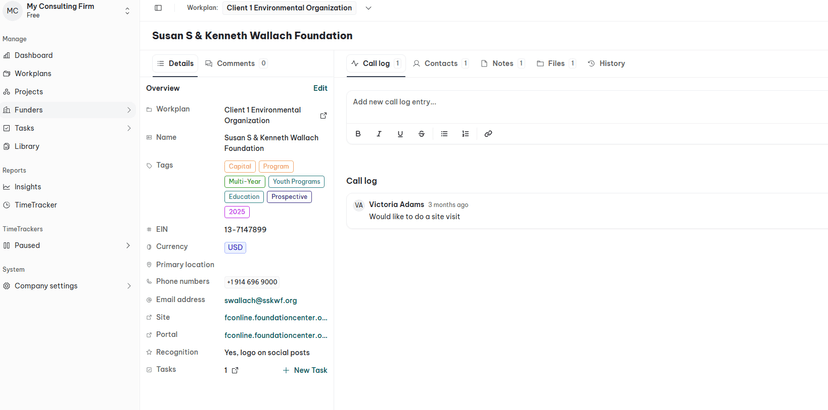Open the workplan selector dropdown
This screenshot has width=828, height=410.
(368, 8)
